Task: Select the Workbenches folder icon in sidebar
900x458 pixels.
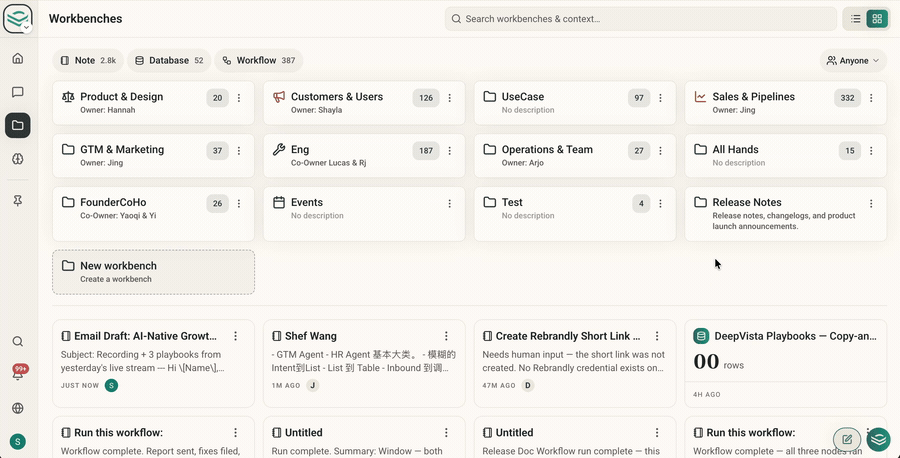Action: (18, 125)
